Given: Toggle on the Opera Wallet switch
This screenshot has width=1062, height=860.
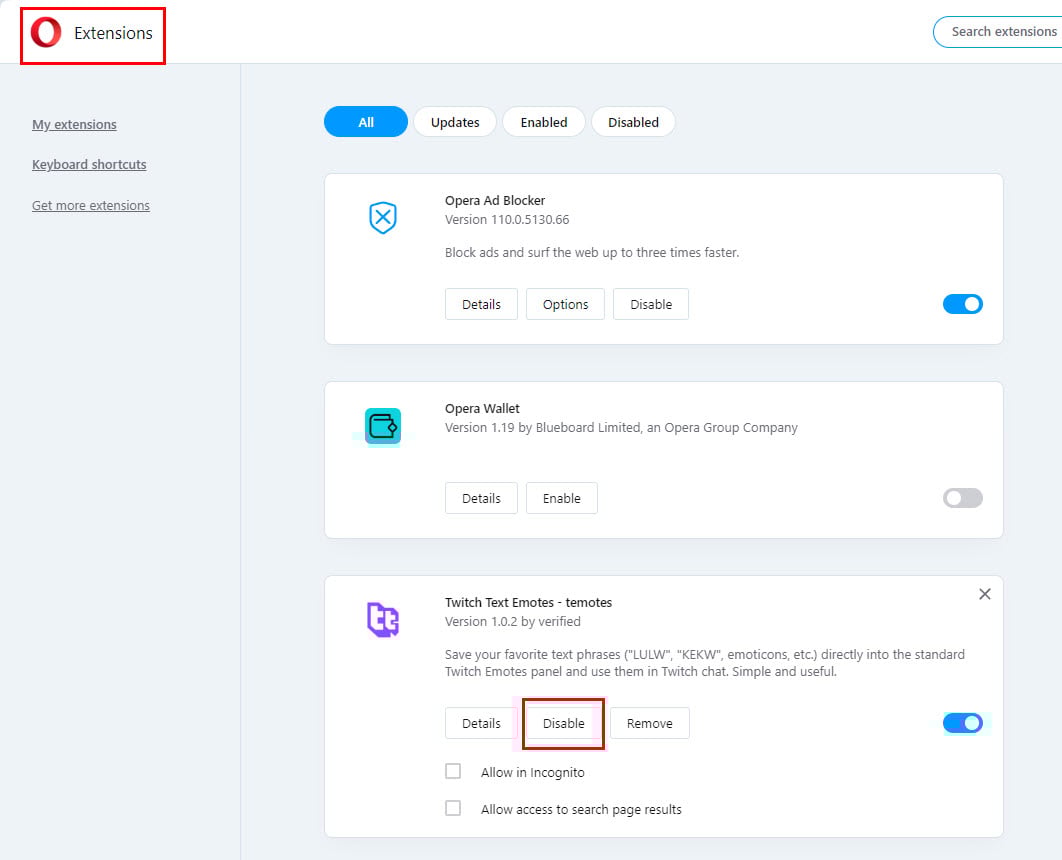Looking at the screenshot, I should (x=962, y=498).
